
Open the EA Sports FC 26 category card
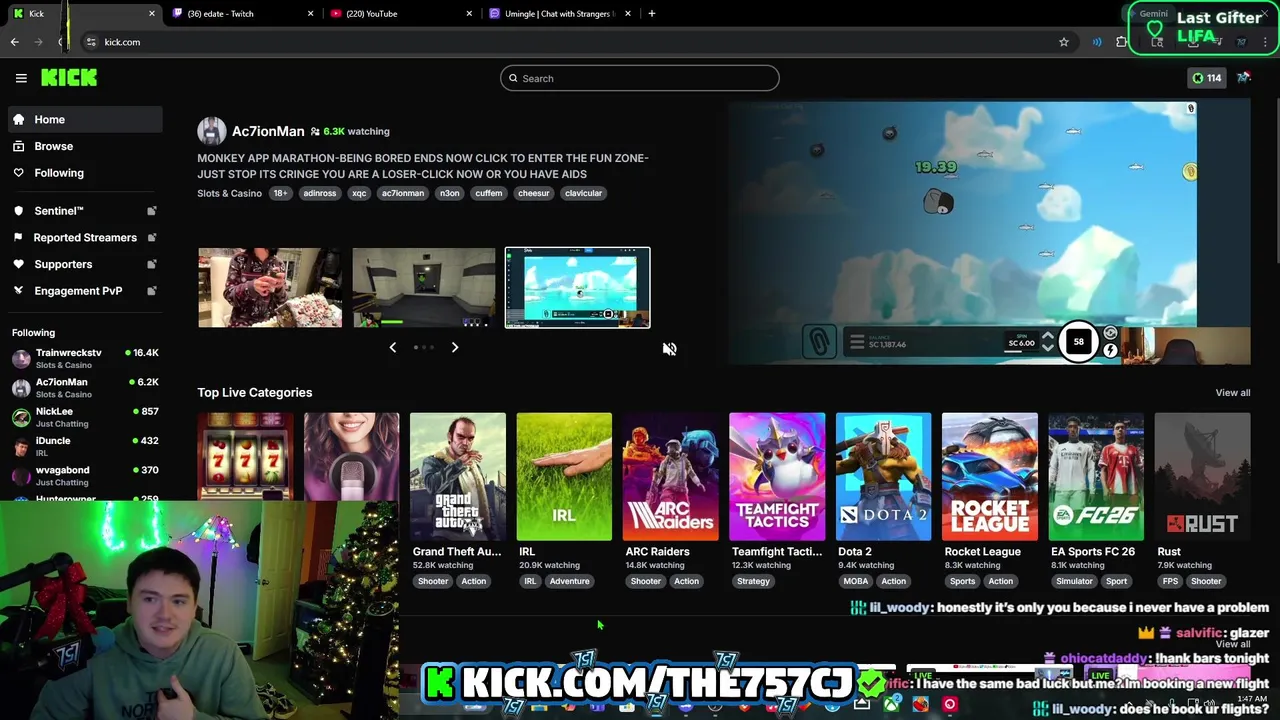click(x=1096, y=477)
